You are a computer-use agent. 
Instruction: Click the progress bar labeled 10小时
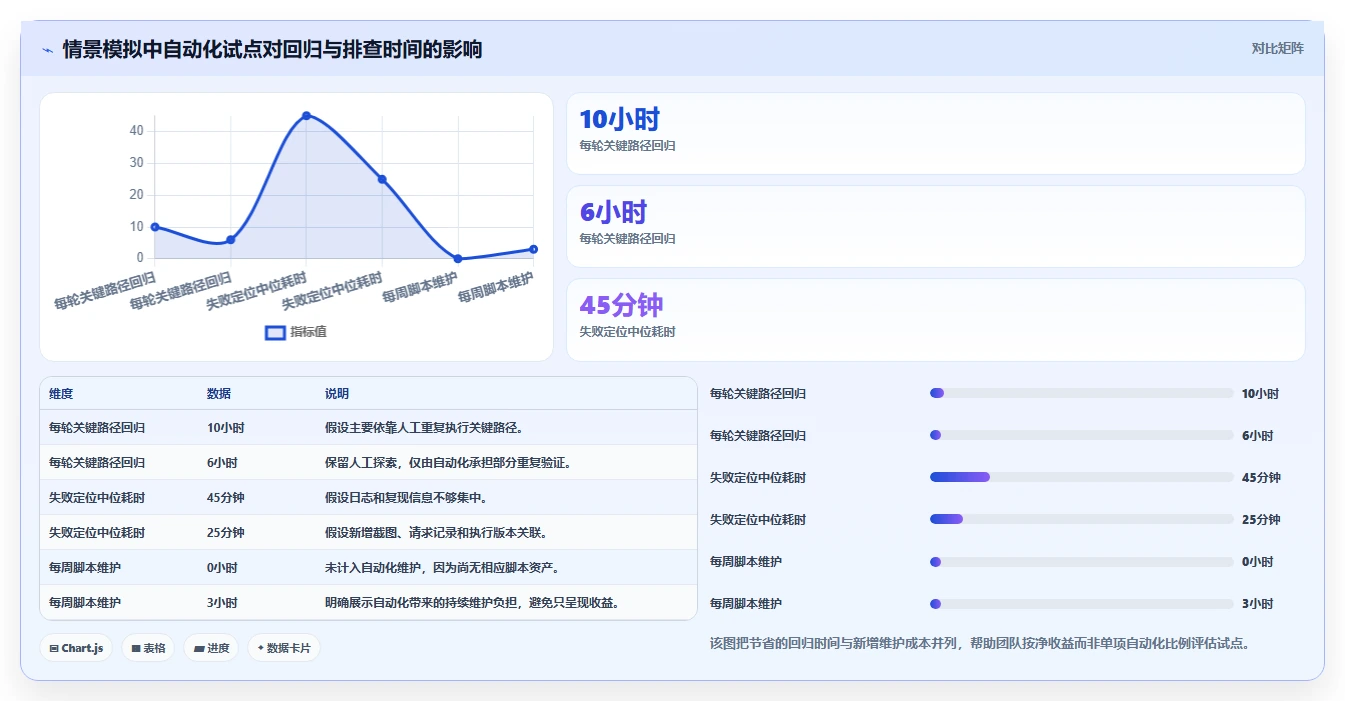pos(1081,394)
